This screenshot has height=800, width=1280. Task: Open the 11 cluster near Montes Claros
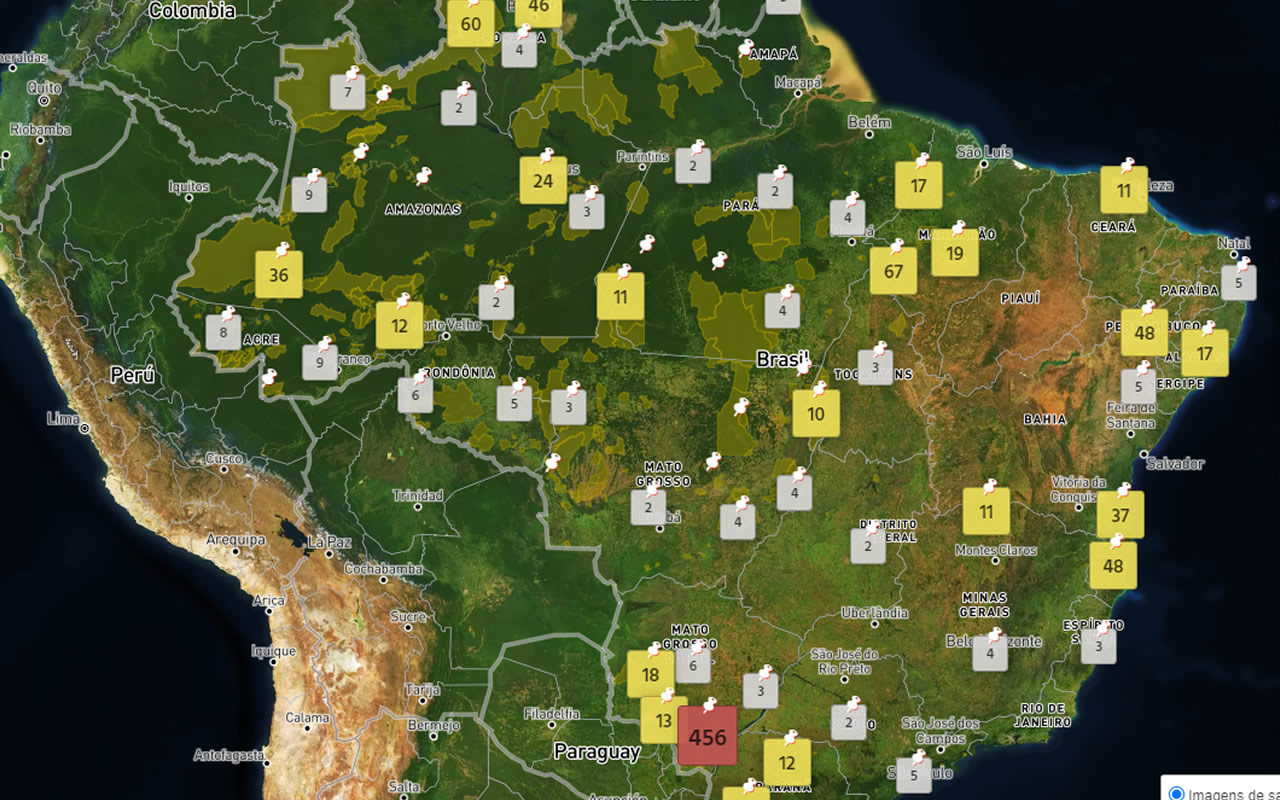tap(986, 512)
